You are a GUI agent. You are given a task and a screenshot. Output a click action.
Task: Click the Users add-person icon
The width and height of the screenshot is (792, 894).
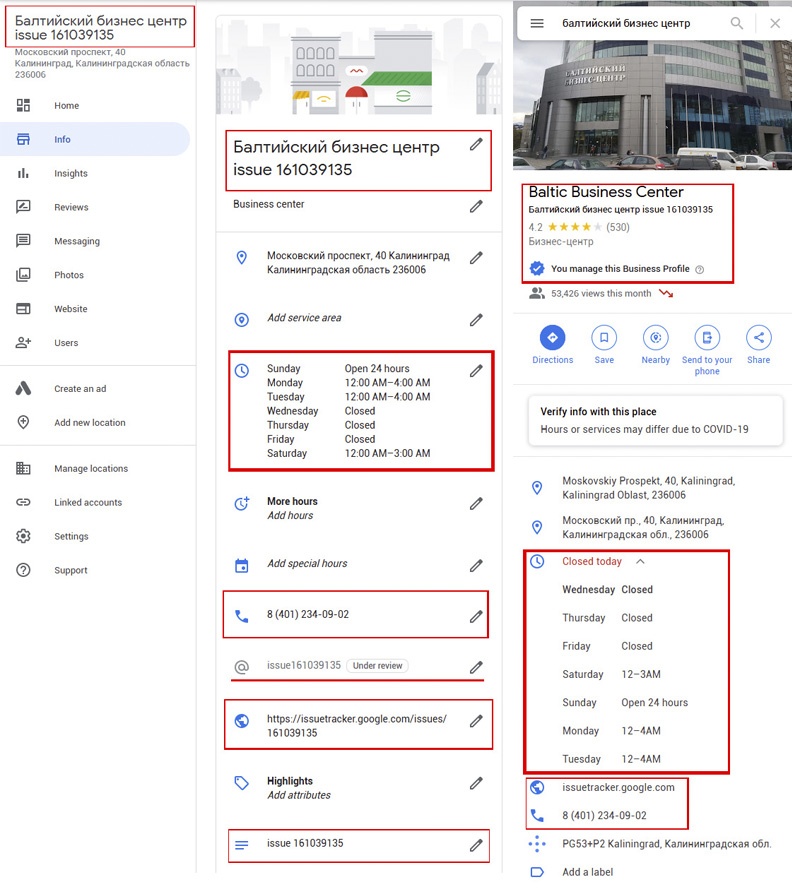tap(23, 343)
